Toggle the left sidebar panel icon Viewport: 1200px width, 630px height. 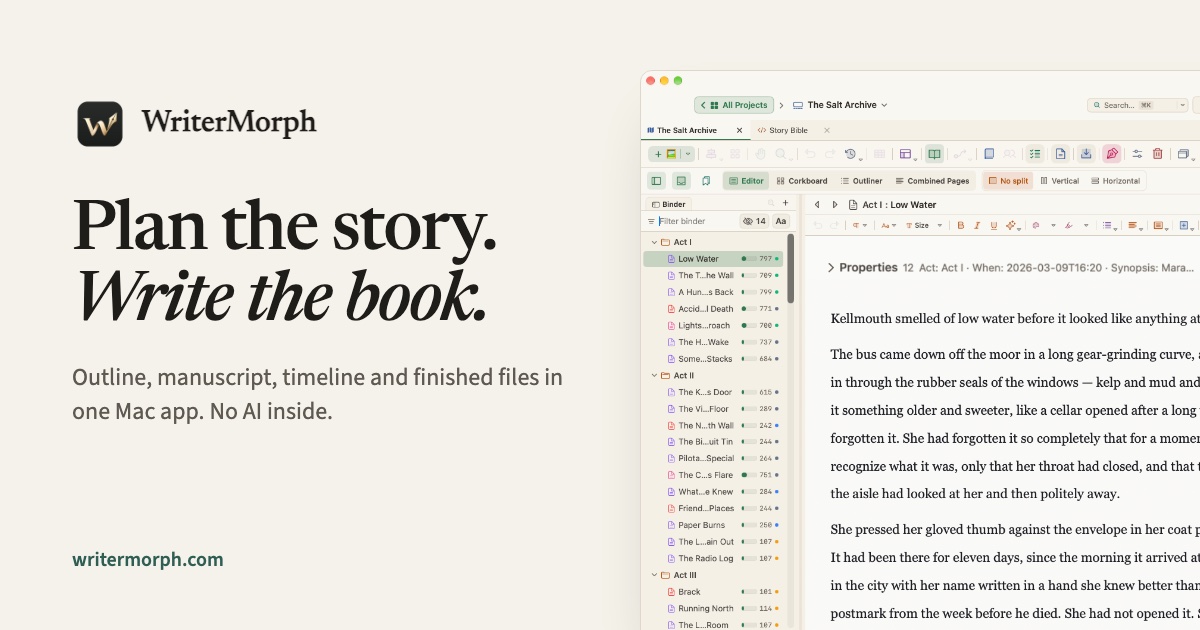656,181
